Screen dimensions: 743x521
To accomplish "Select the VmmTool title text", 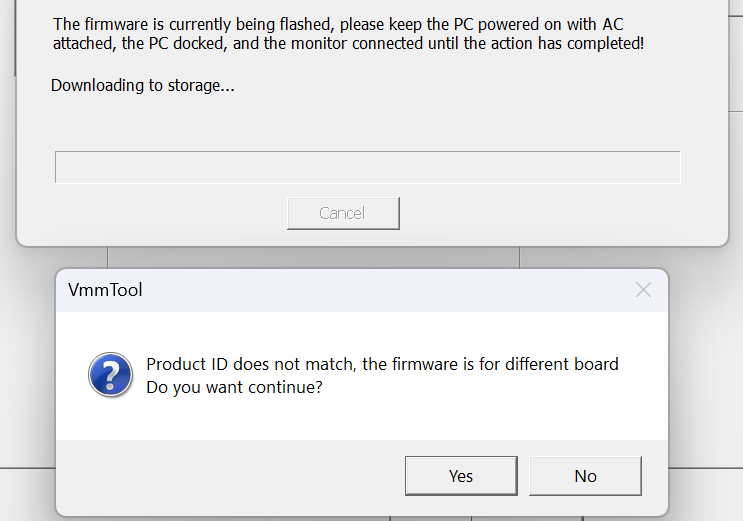I will pos(105,290).
